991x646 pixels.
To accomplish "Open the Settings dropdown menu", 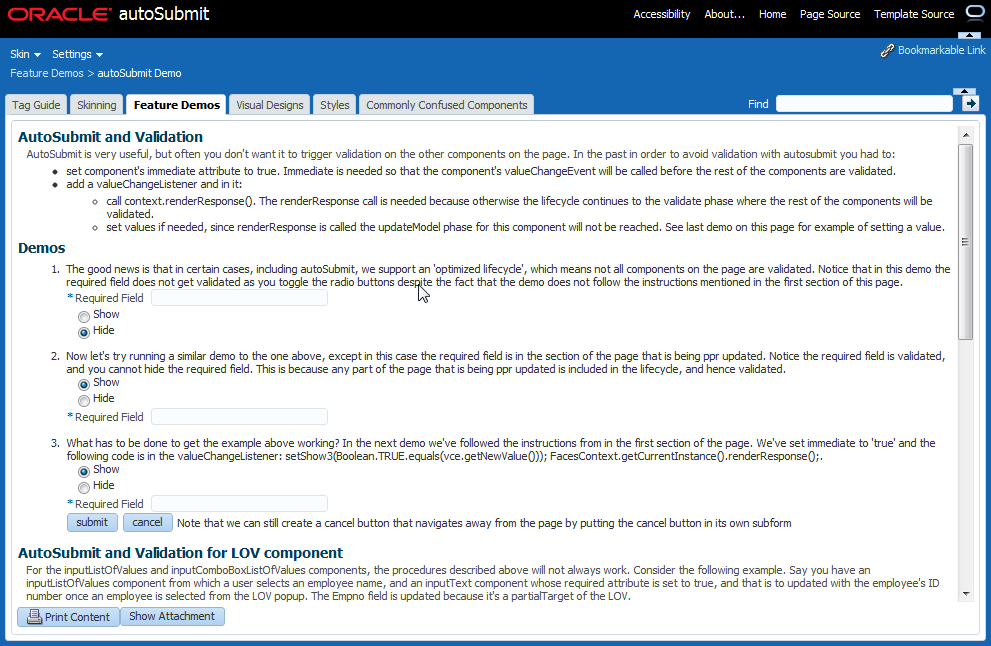I will tap(77, 54).
